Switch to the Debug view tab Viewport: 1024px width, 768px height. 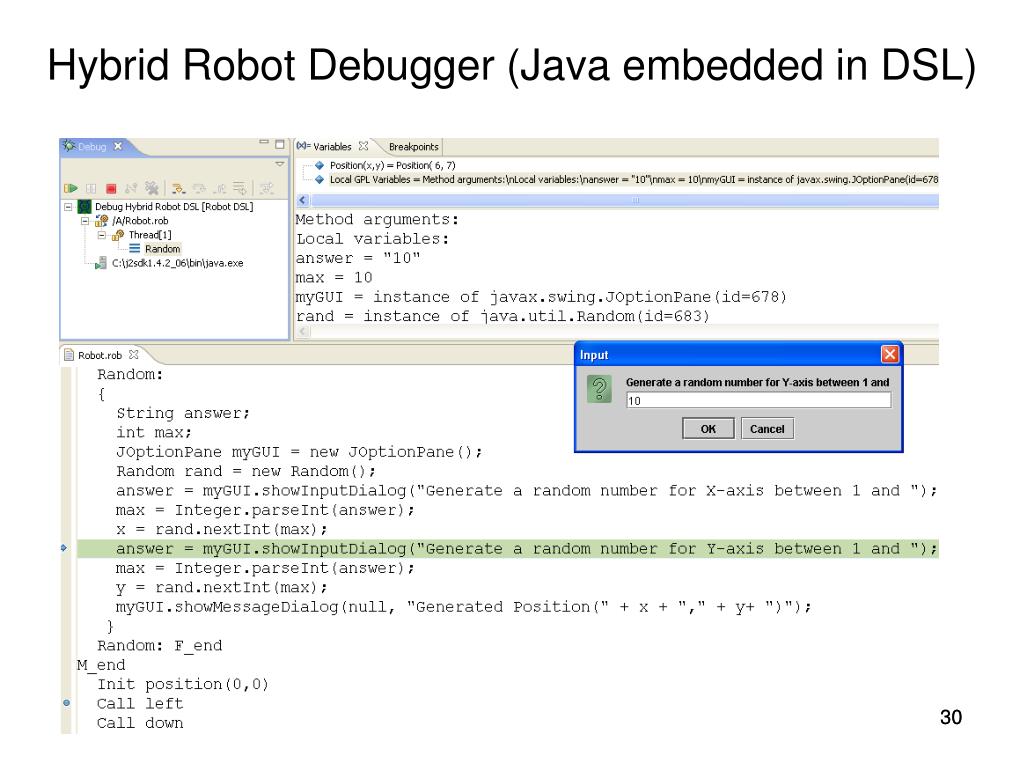pyautogui.click(x=92, y=147)
